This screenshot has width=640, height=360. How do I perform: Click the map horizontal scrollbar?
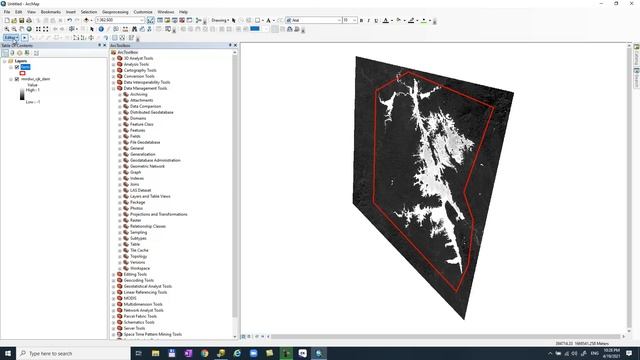445,337
